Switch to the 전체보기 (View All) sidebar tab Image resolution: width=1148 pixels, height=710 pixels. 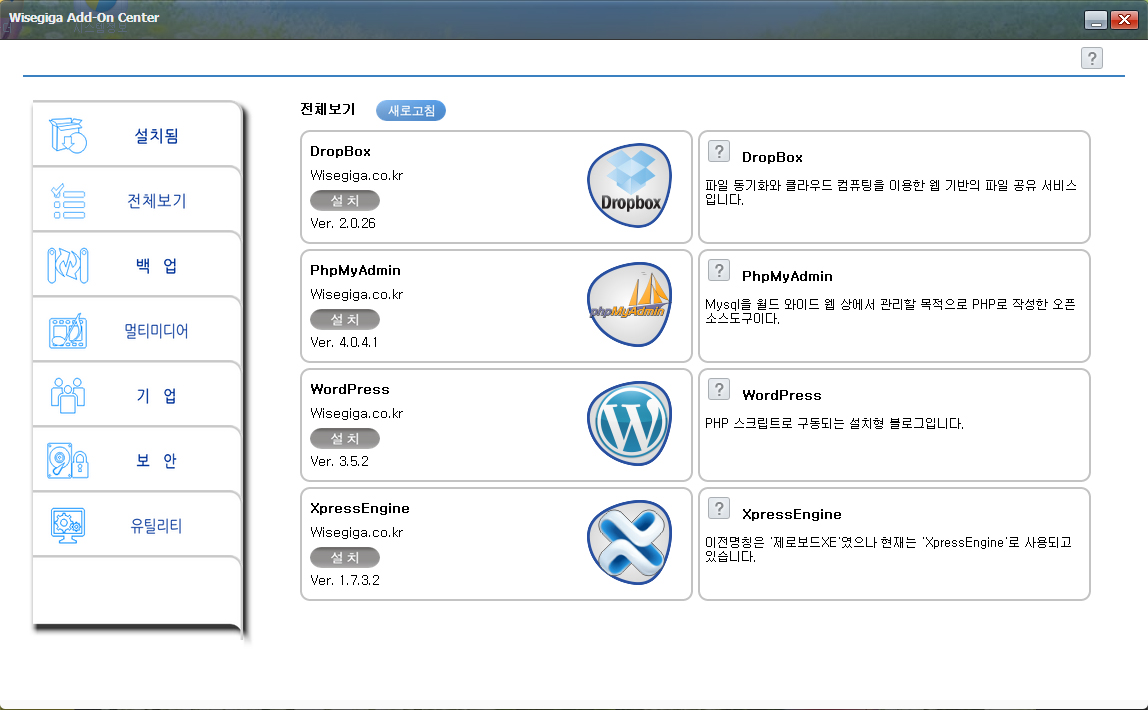(x=137, y=201)
